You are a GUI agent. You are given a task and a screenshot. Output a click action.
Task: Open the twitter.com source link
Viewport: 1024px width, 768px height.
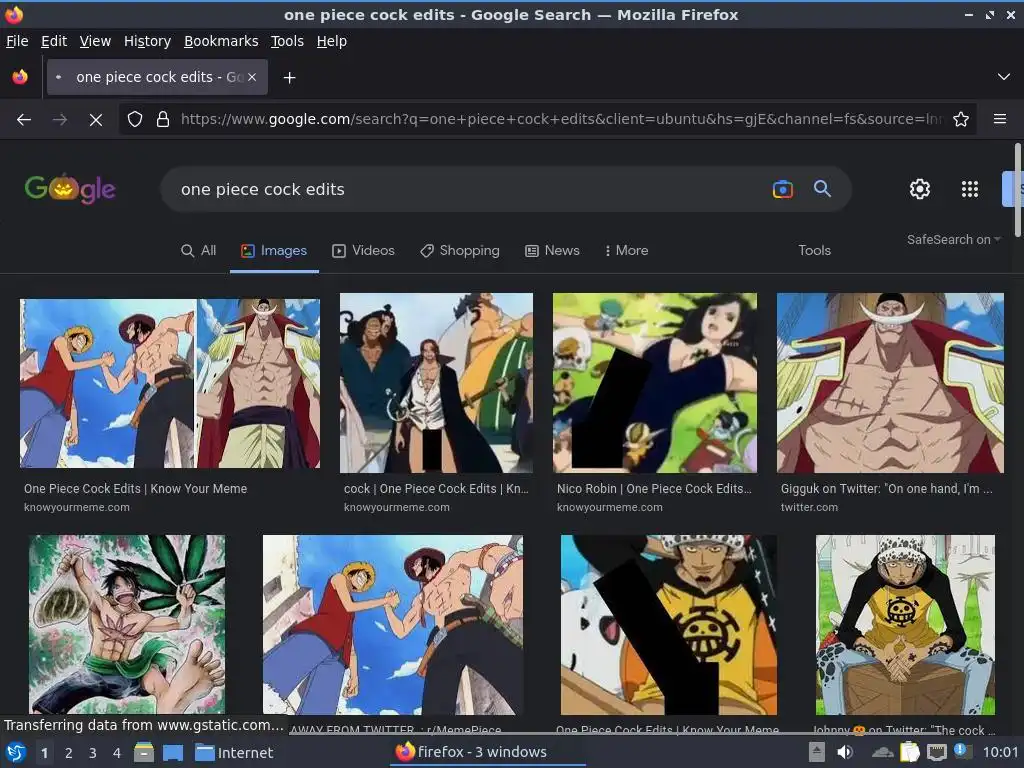[x=809, y=507]
